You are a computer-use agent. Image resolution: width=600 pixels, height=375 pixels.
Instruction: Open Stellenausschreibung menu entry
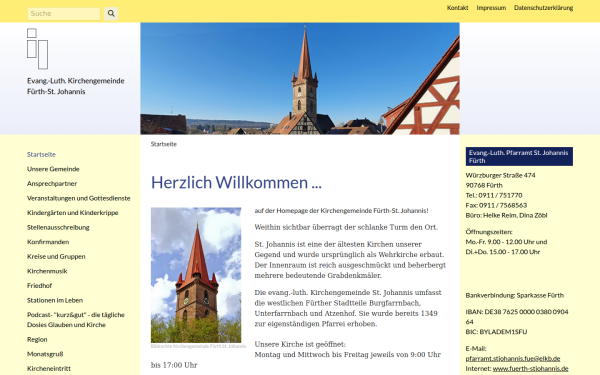point(58,227)
